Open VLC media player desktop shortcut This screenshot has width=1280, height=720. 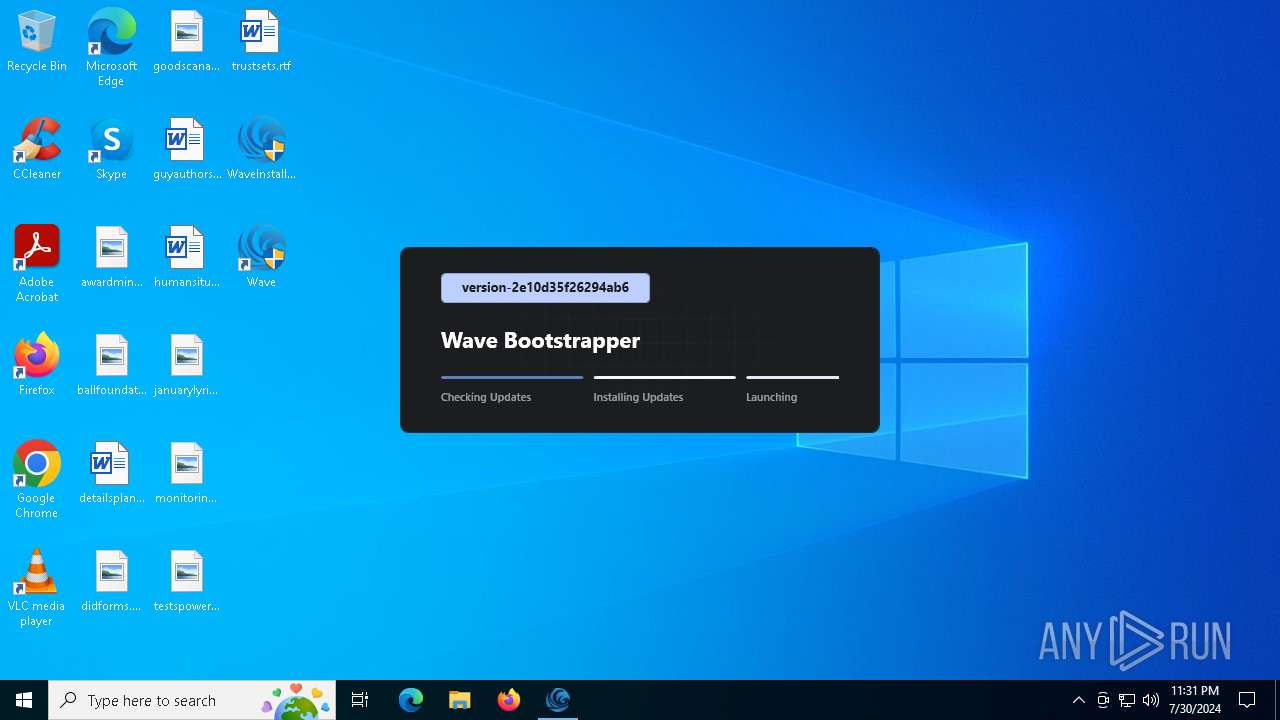click(x=37, y=588)
